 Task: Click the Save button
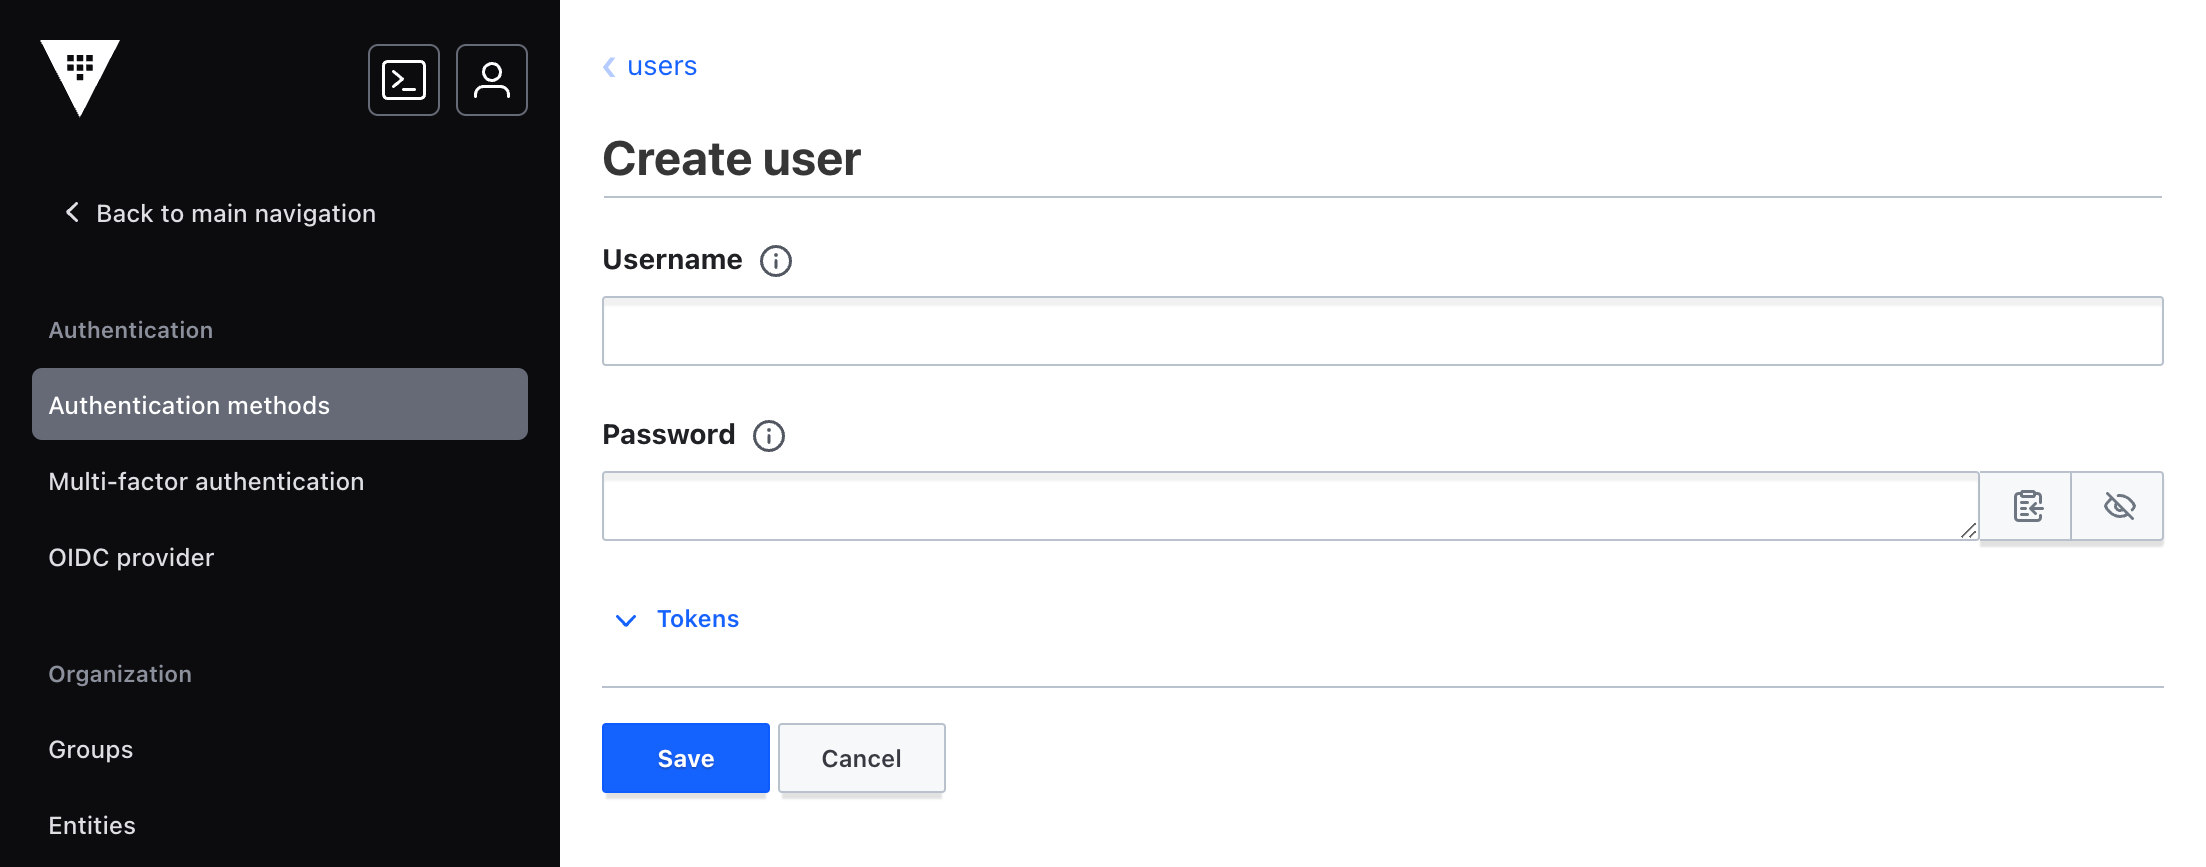(x=686, y=758)
